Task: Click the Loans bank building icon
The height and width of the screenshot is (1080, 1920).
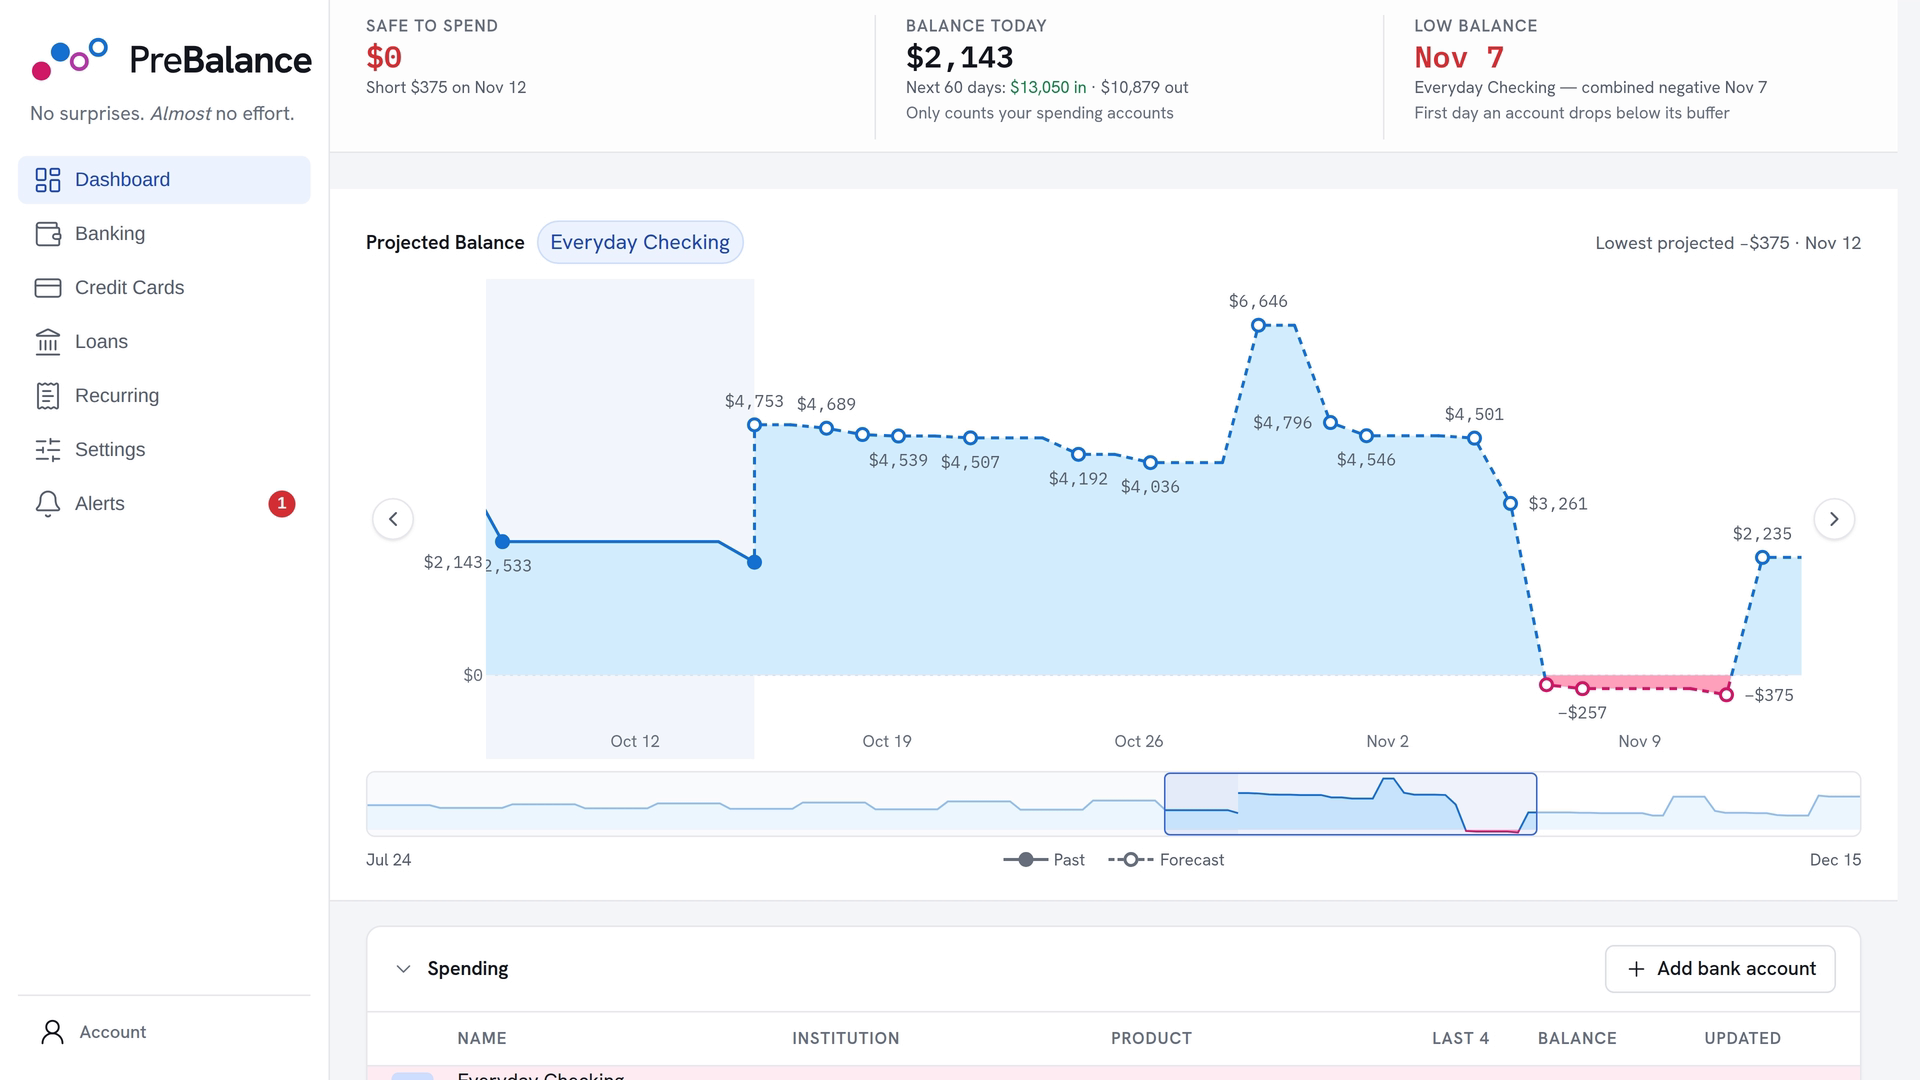Action: click(48, 342)
